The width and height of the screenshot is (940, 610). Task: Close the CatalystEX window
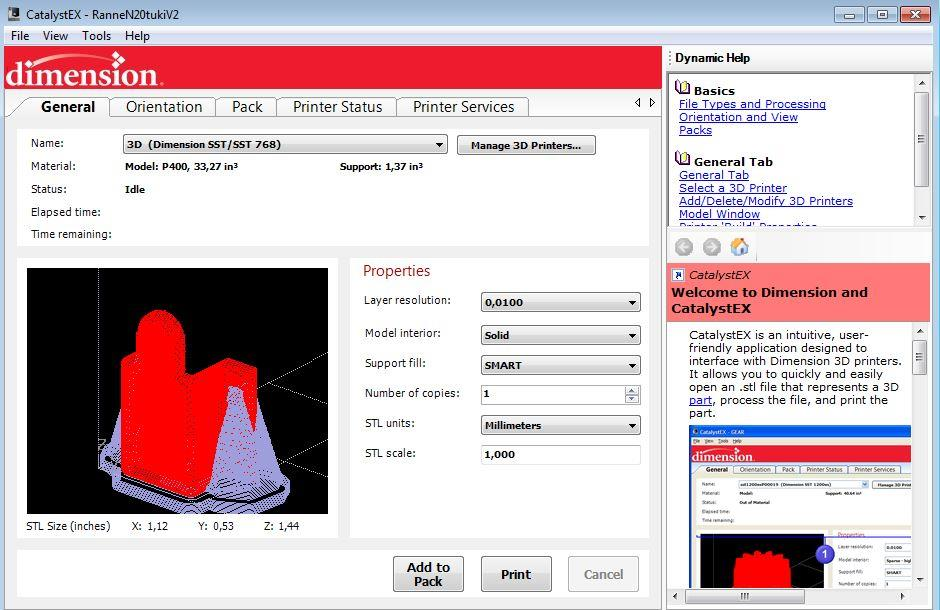coord(915,14)
